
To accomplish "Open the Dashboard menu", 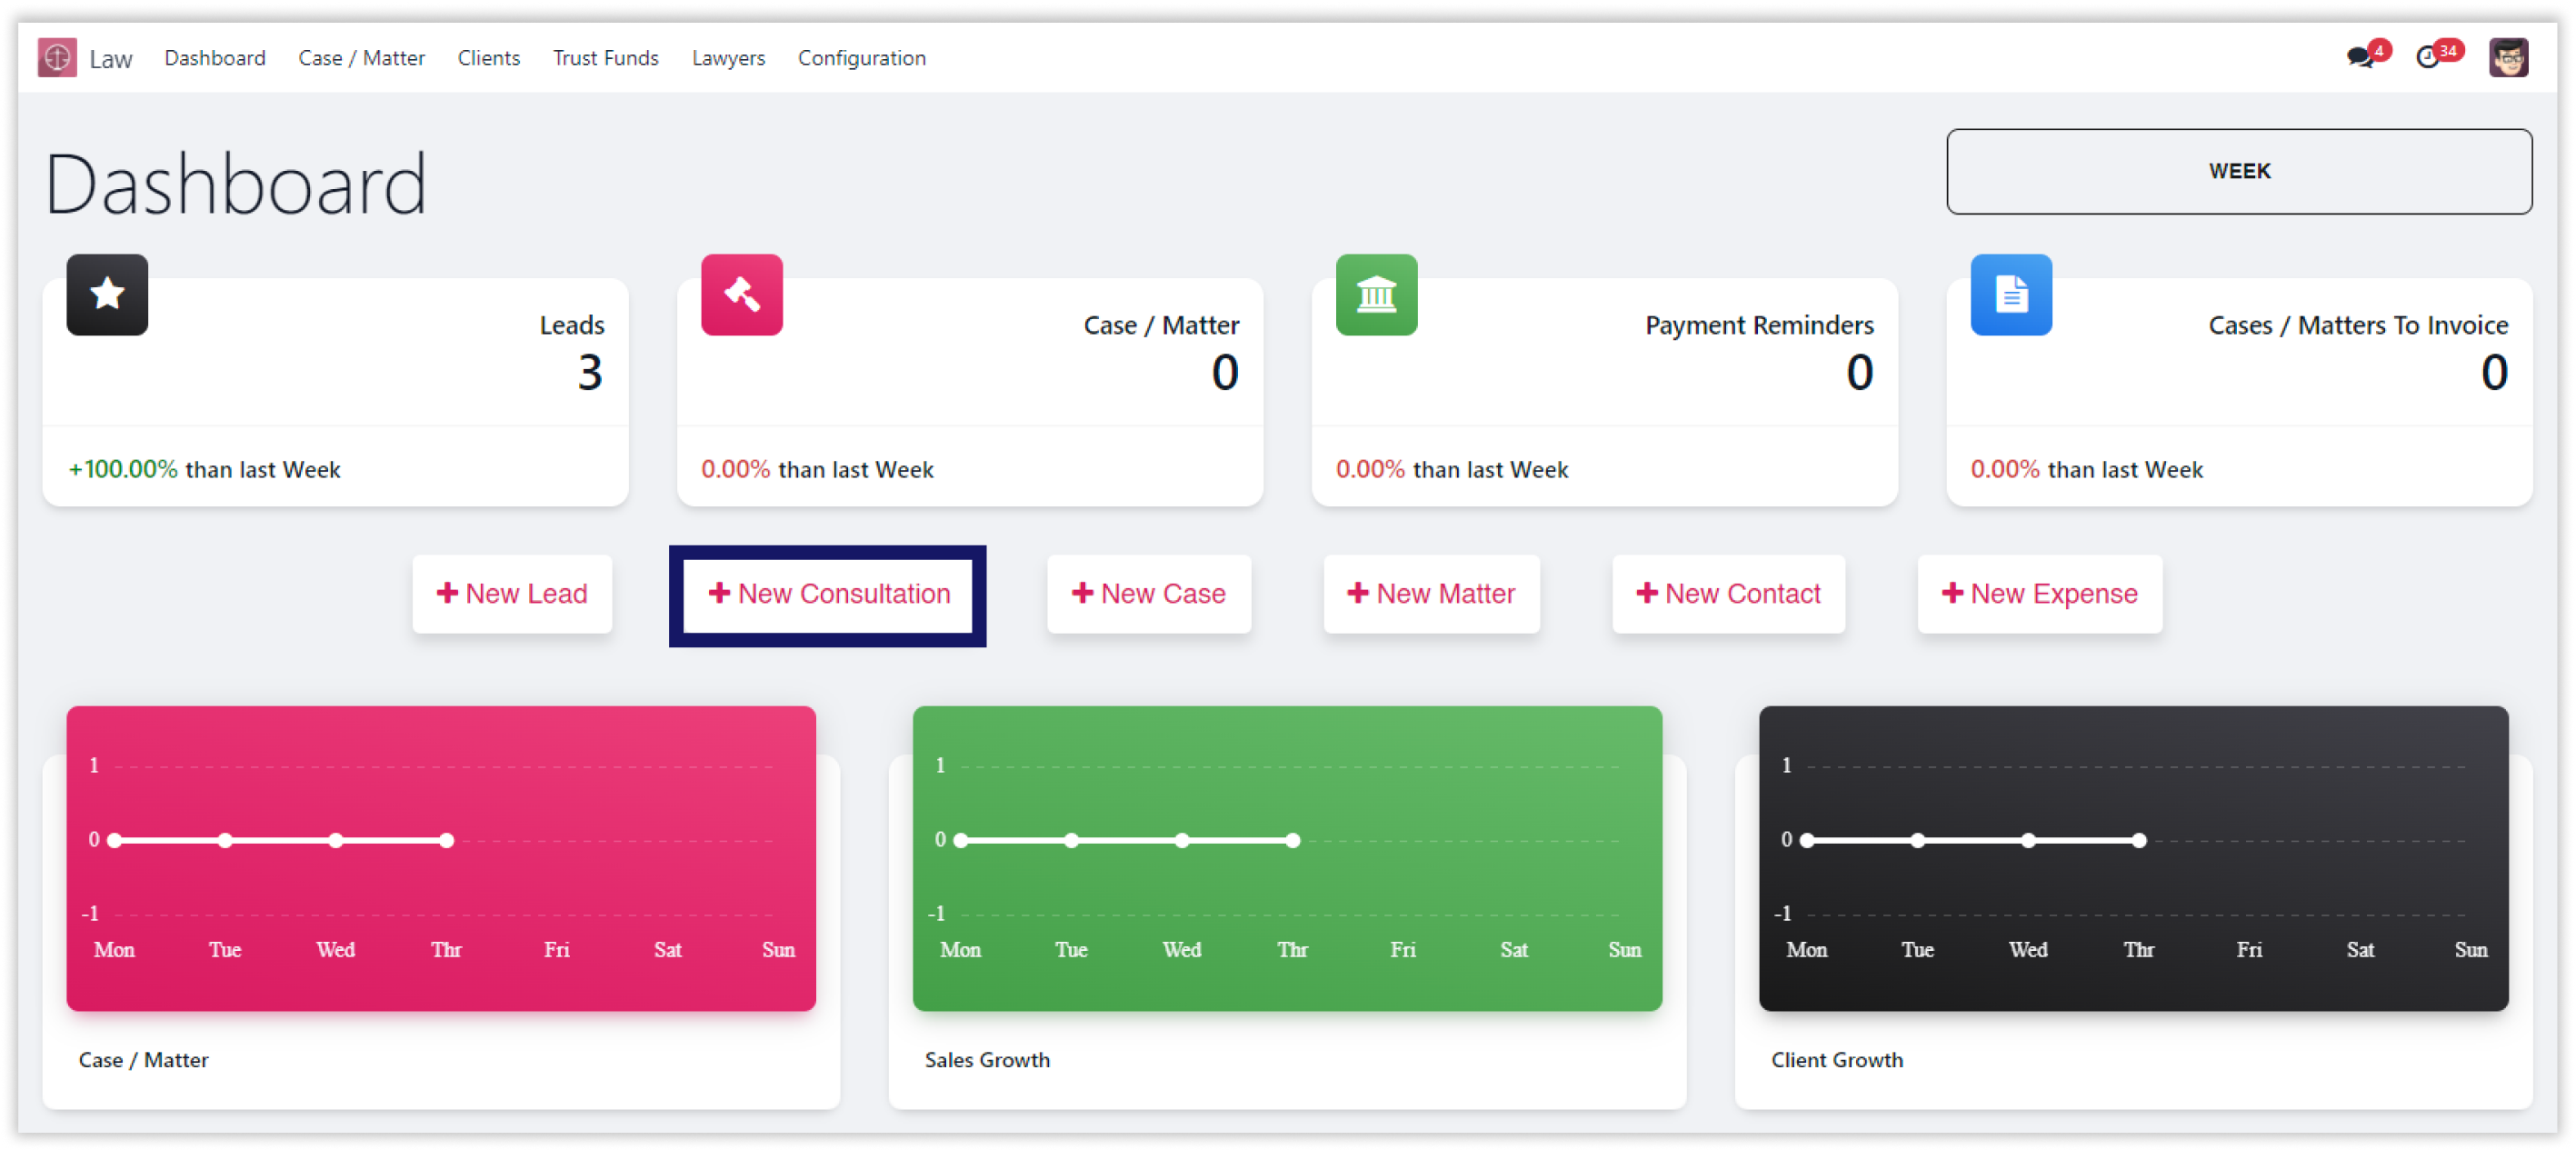I will 215,58.
